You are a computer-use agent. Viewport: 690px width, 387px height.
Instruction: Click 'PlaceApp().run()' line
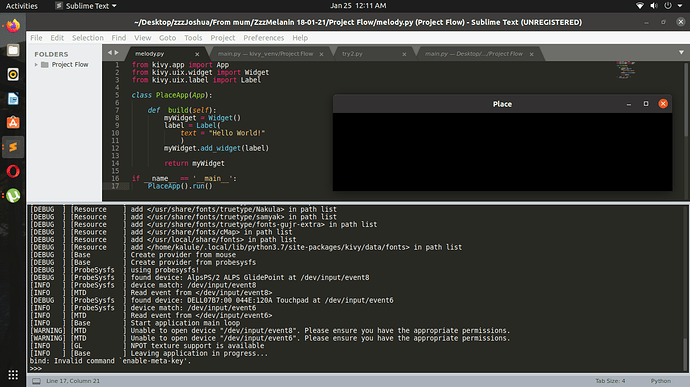[180, 186]
